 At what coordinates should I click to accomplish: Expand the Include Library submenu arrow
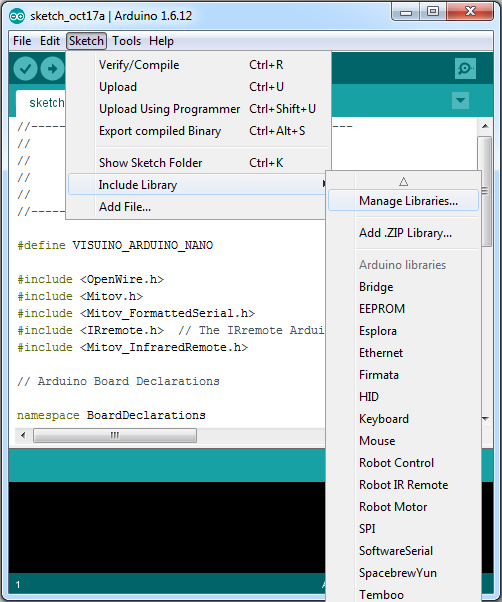point(324,184)
